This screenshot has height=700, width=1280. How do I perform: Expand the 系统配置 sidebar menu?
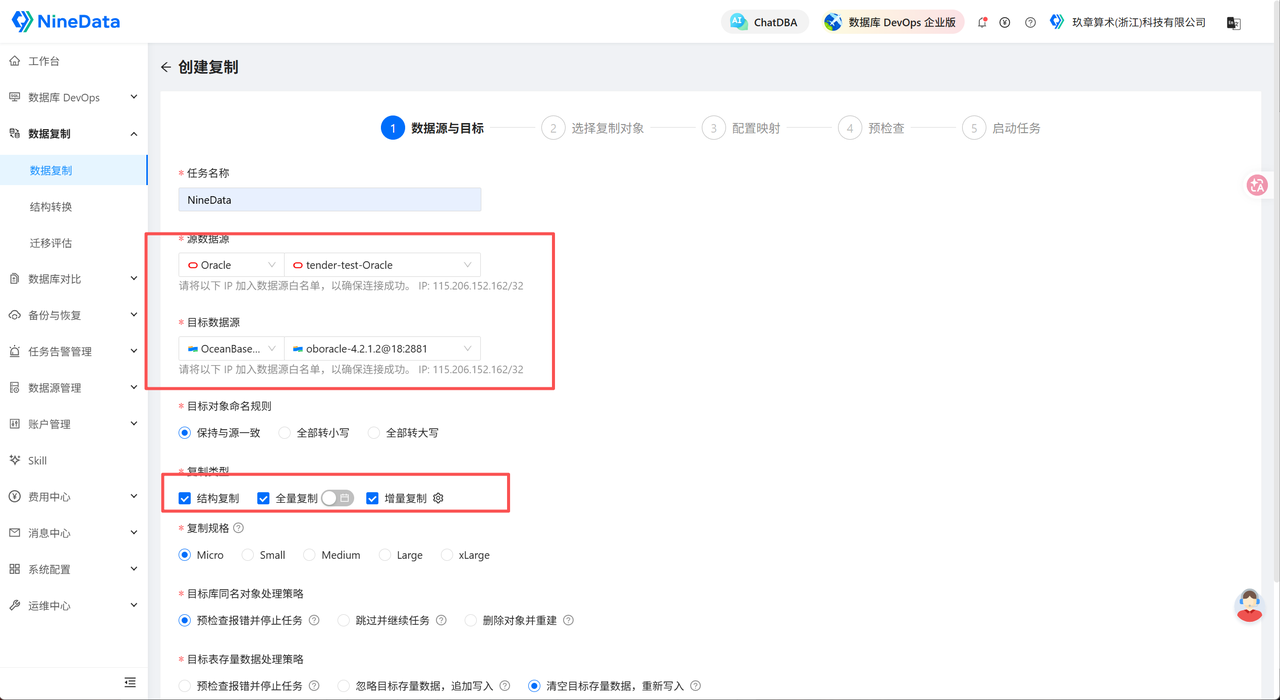click(74, 569)
